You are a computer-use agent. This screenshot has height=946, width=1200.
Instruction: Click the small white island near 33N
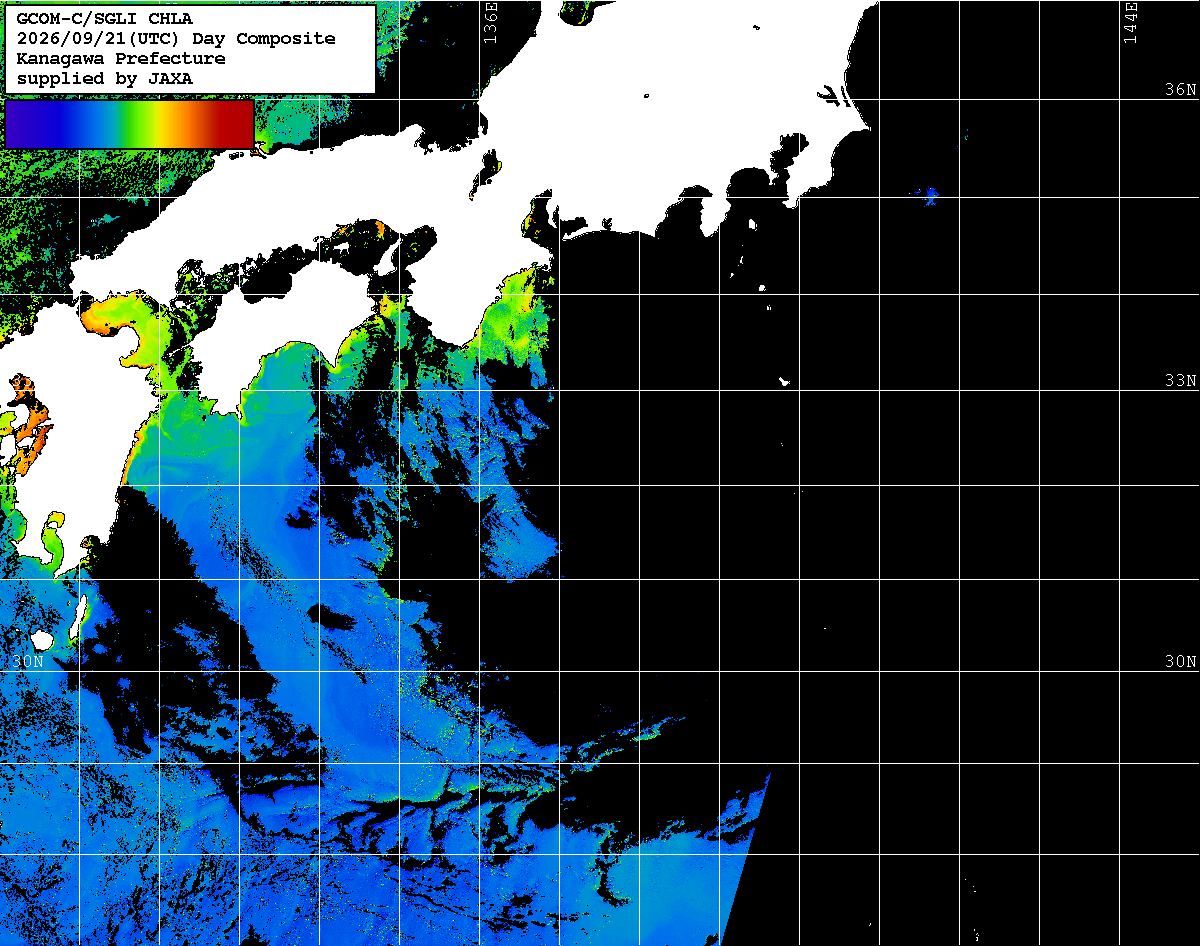point(785,380)
